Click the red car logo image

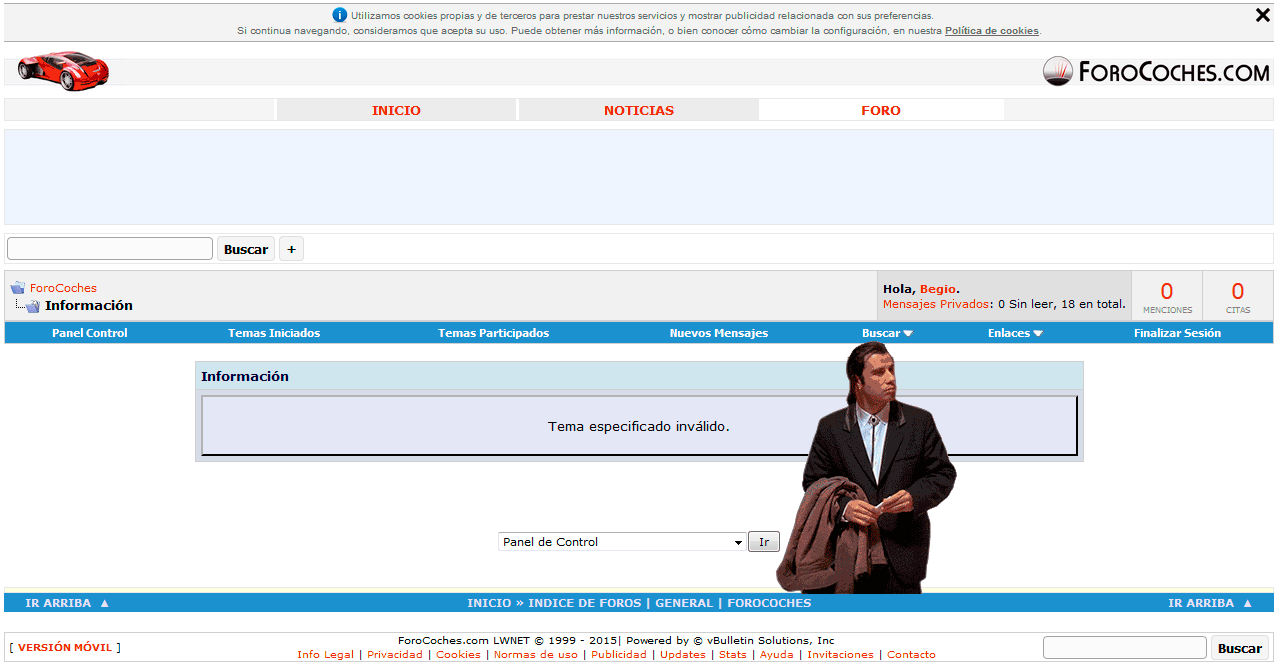[63, 70]
